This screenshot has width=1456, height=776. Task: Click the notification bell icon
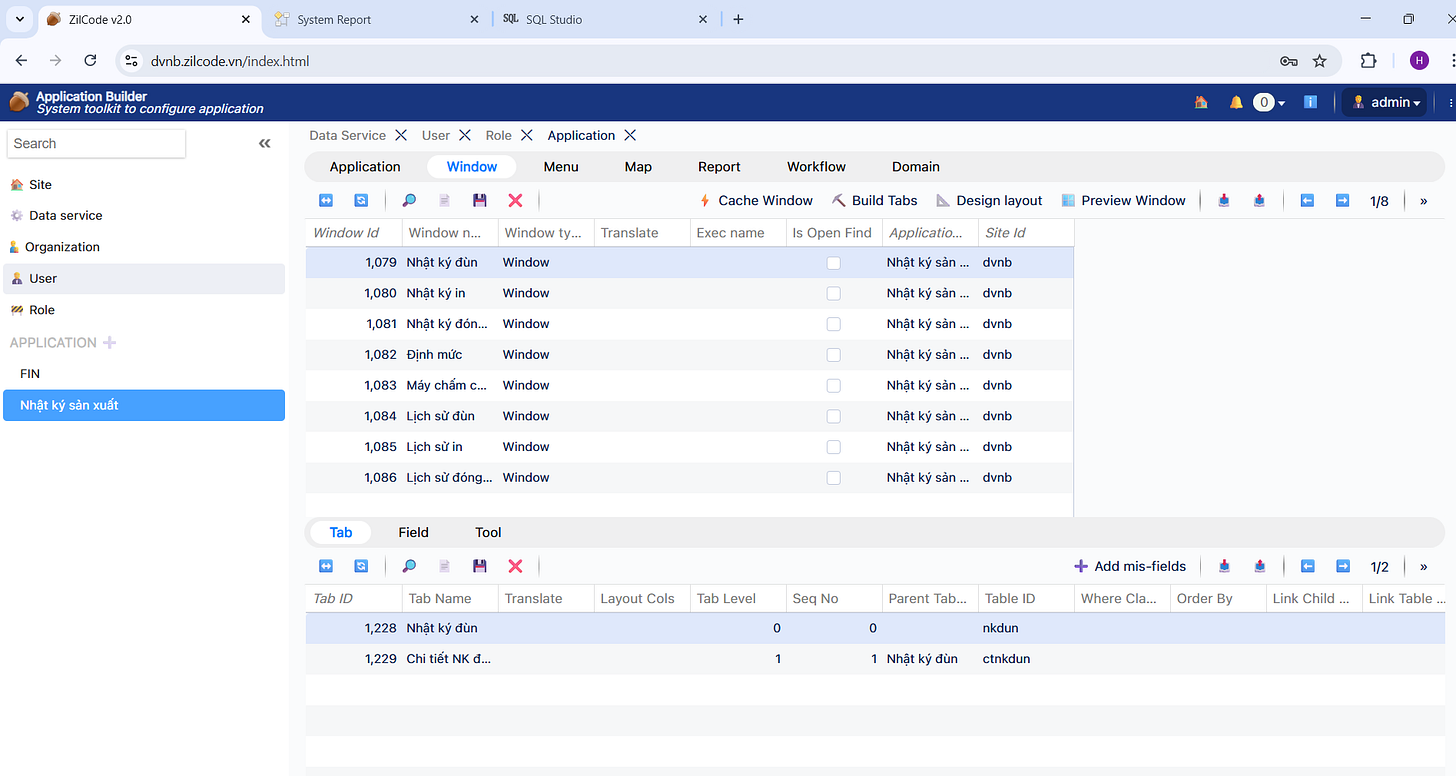tap(1236, 102)
